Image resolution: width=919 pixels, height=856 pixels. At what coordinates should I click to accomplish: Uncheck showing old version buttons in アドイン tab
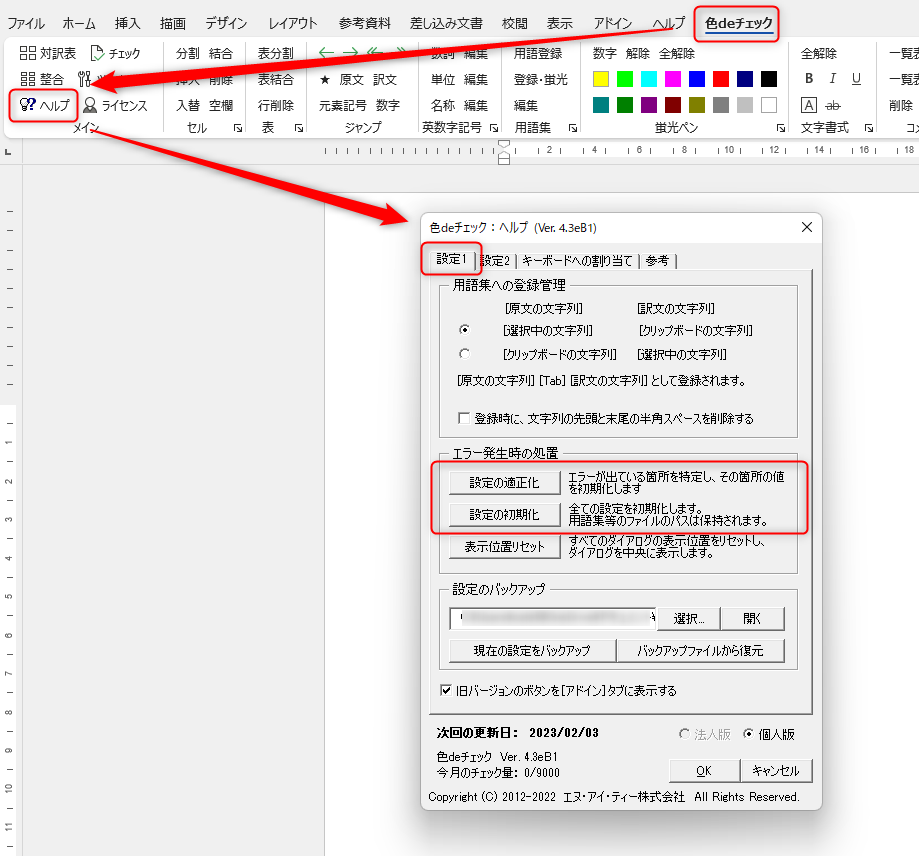click(446, 690)
